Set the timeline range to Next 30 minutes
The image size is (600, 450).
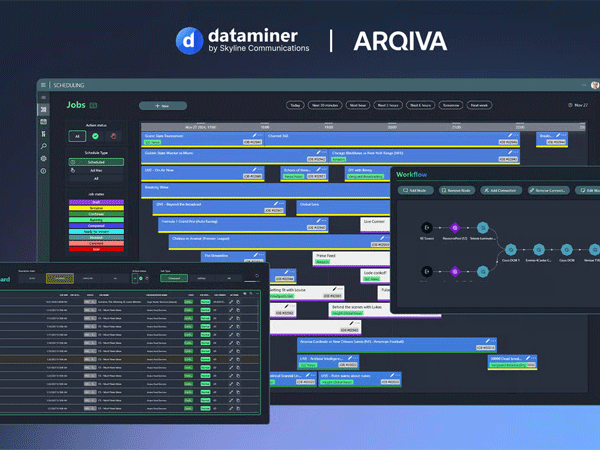pos(325,105)
